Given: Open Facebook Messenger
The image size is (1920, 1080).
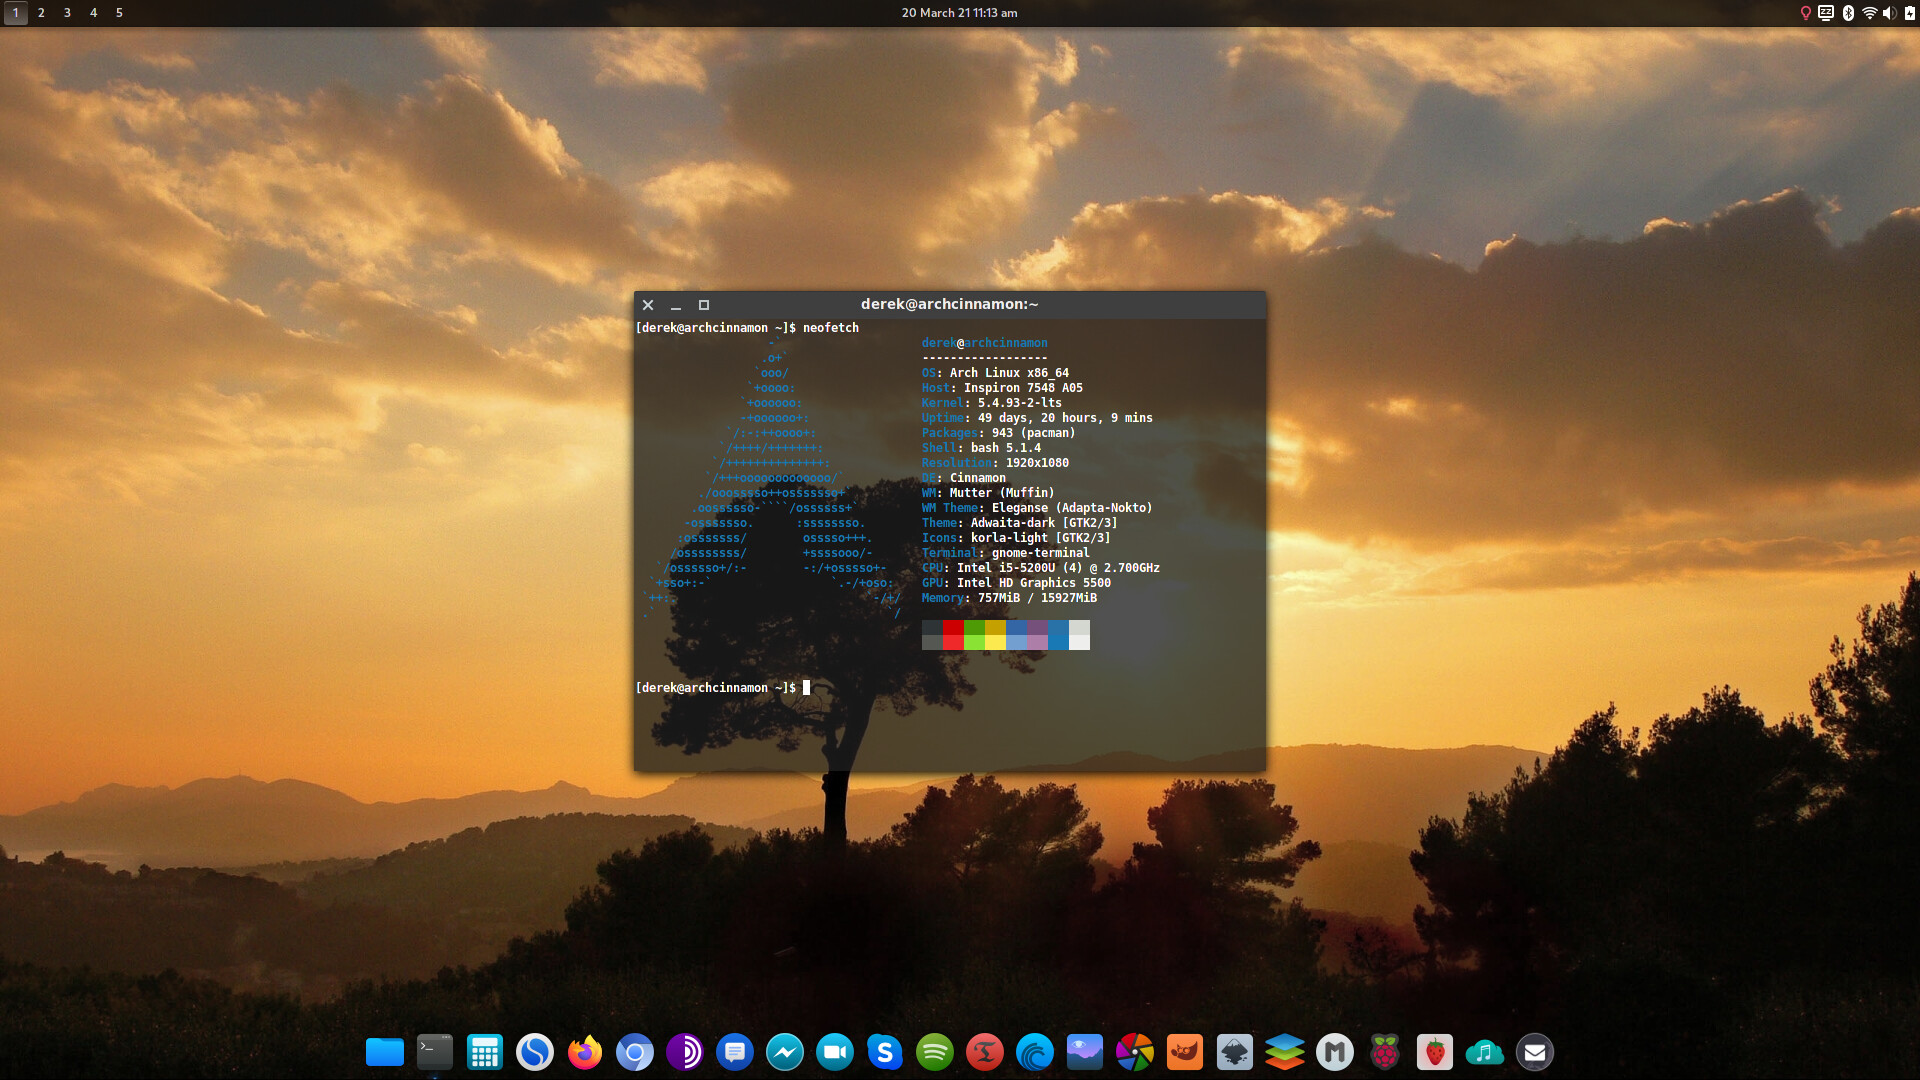Looking at the screenshot, I should 785,1051.
